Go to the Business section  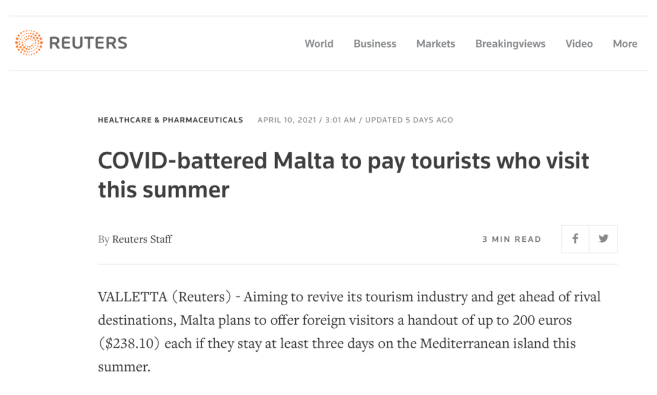[x=375, y=44]
